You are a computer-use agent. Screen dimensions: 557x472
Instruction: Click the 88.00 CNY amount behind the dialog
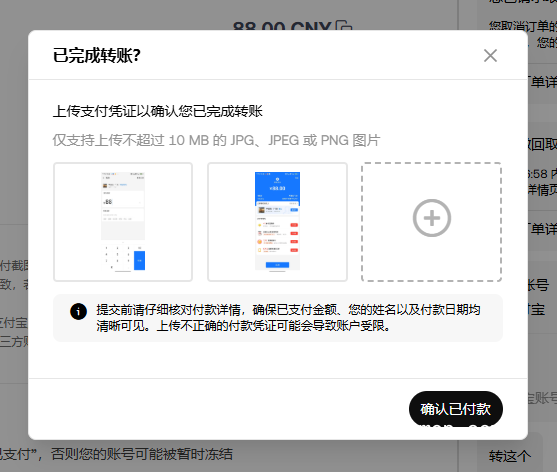tap(282, 26)
